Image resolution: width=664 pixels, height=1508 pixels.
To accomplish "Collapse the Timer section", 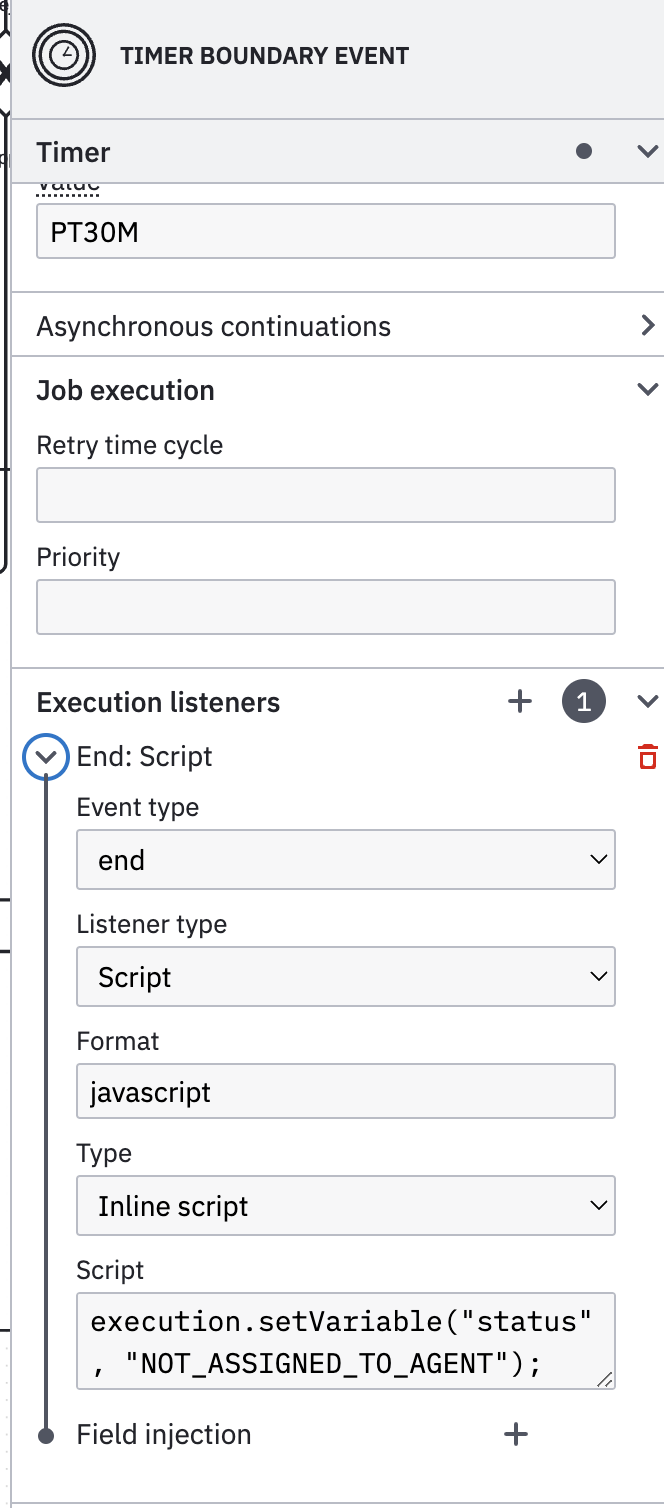I will 647,152.
